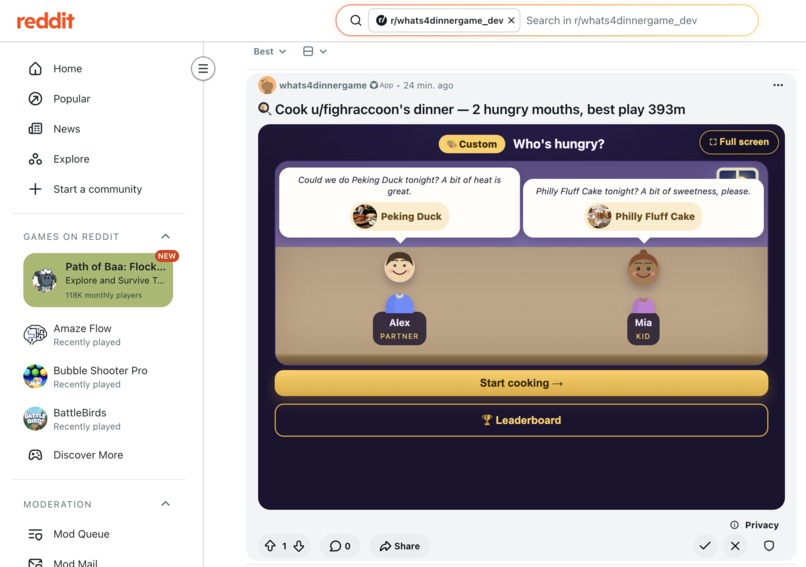Image resolution: width=806 pixels, height=567 pixels.
Task: Open the moderation shield actions
Action: [x=769, y=545]
